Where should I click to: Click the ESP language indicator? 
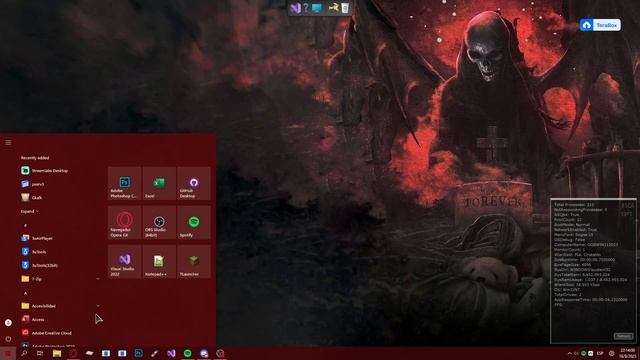click(x=600, y=353)
